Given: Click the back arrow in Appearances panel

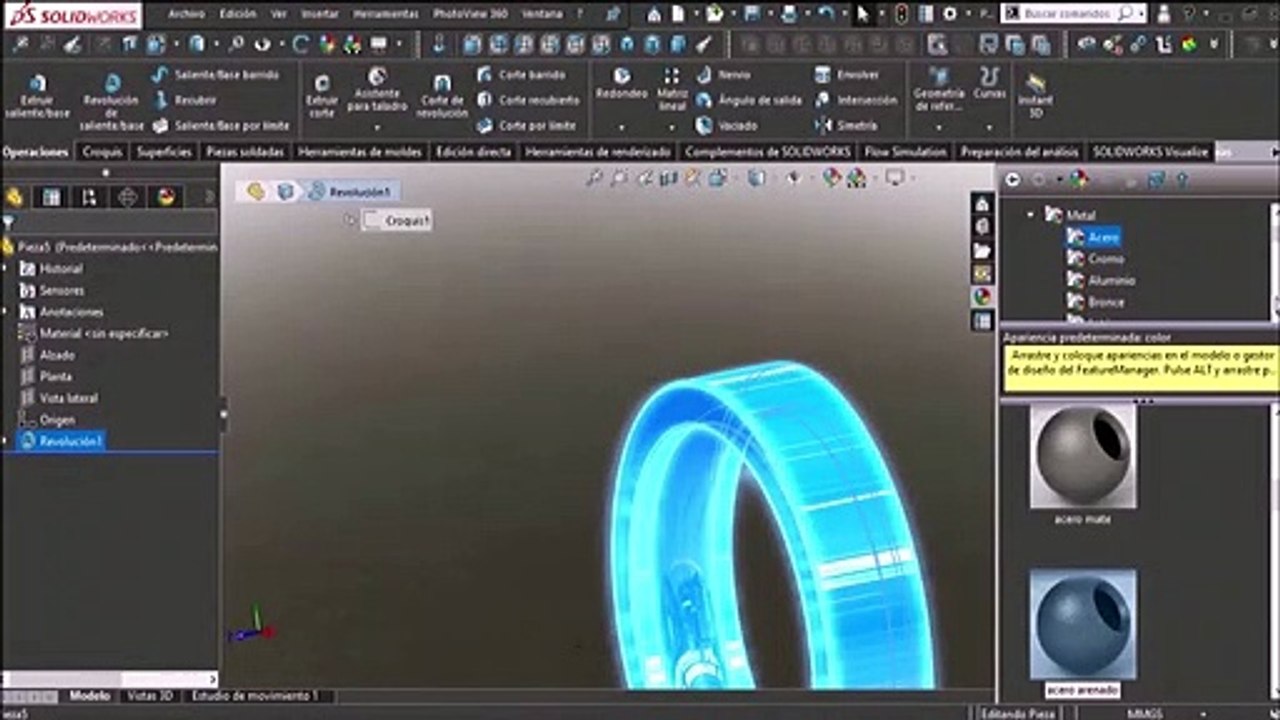Looking at the screenshot, I should pos(1013,179).
